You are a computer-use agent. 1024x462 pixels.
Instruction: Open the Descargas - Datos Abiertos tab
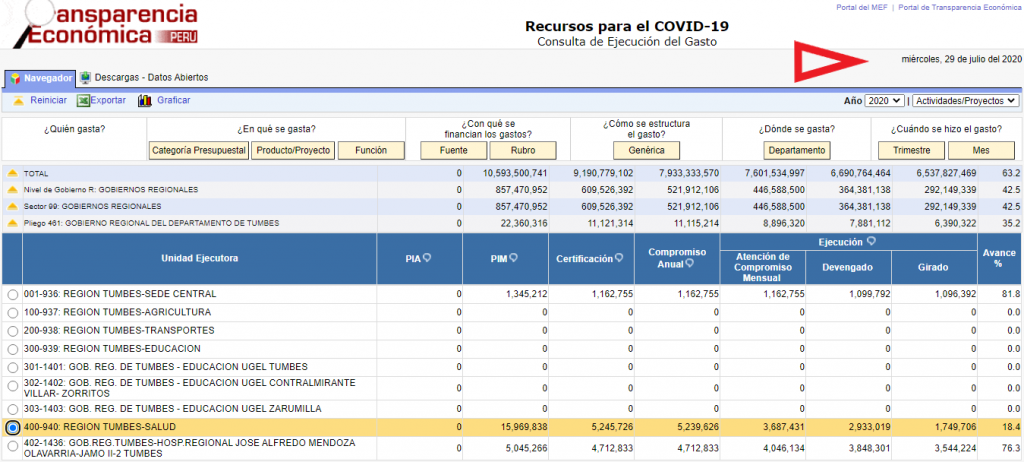143,78
